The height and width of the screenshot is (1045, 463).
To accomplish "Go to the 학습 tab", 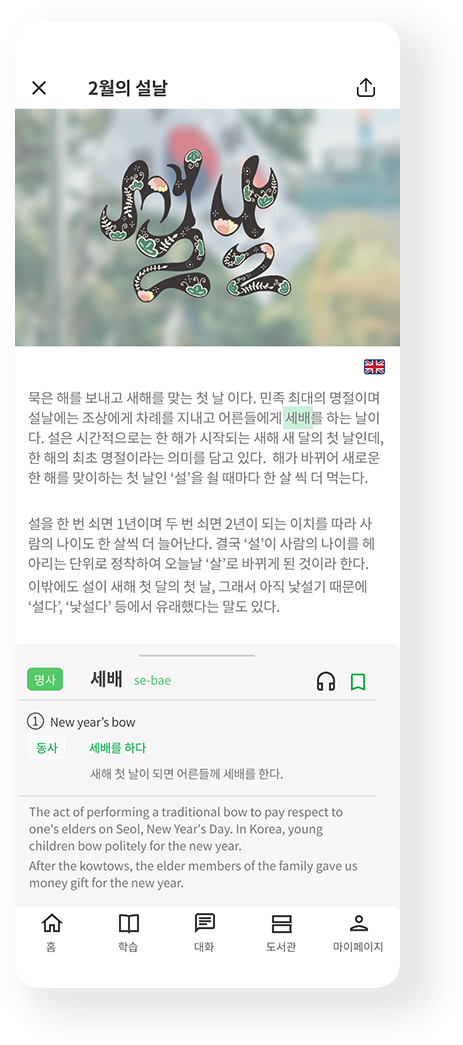I will (x=128, y=932).
